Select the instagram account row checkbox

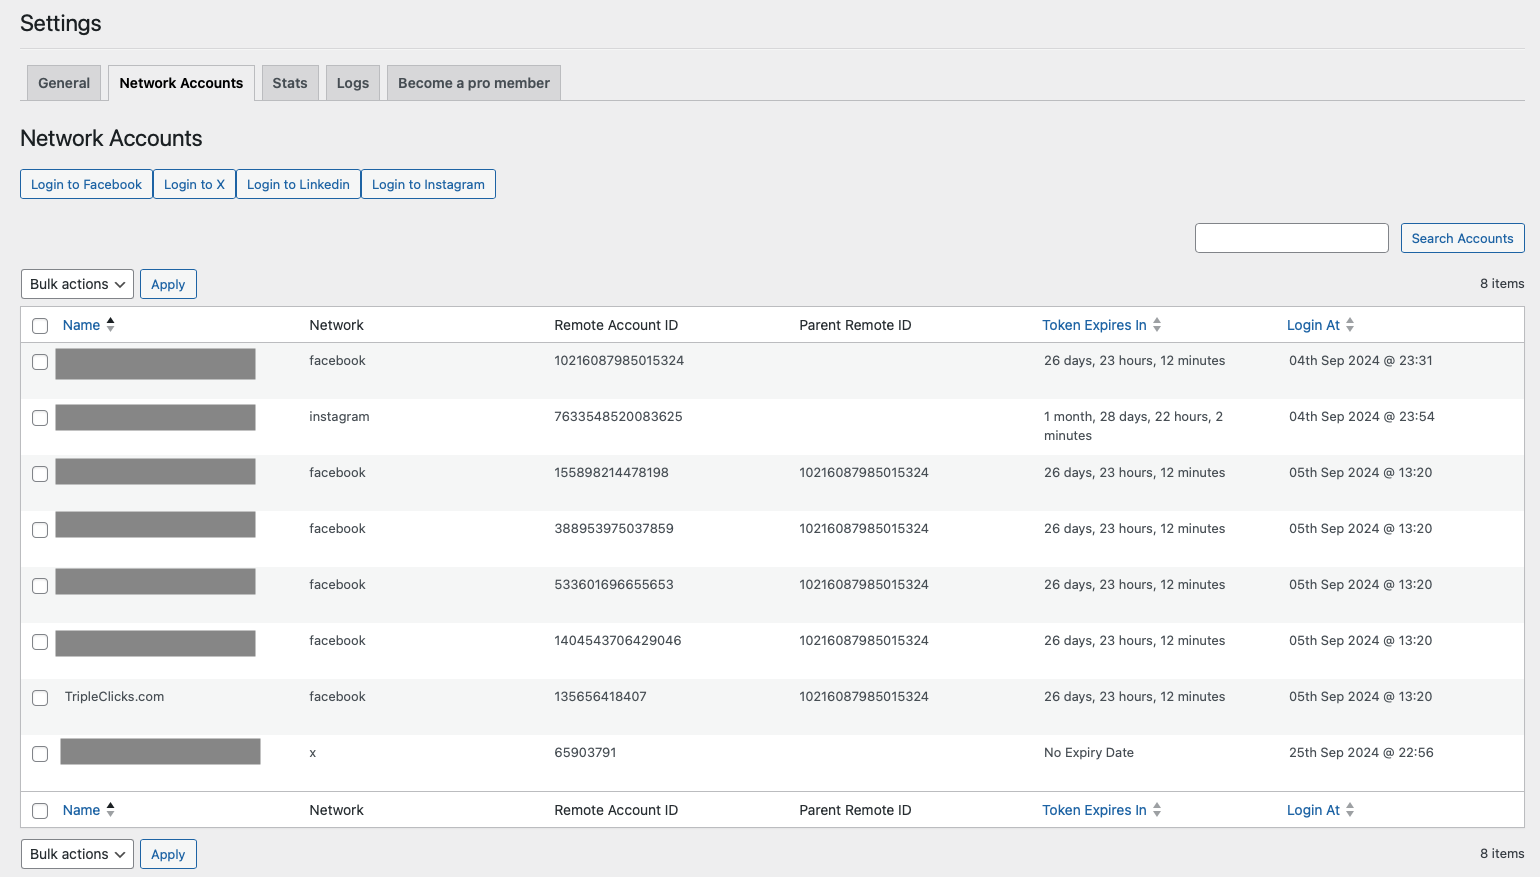[x=40, y=418]
